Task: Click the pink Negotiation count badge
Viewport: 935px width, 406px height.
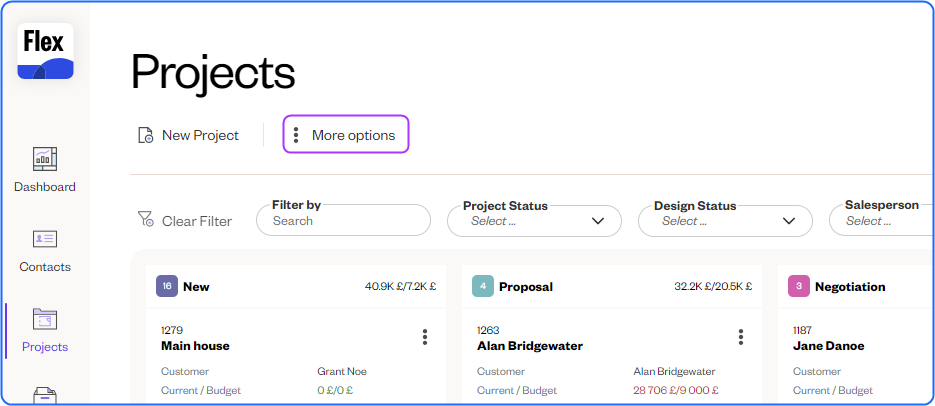Action: pyautogui.click(x=799, y=286)
